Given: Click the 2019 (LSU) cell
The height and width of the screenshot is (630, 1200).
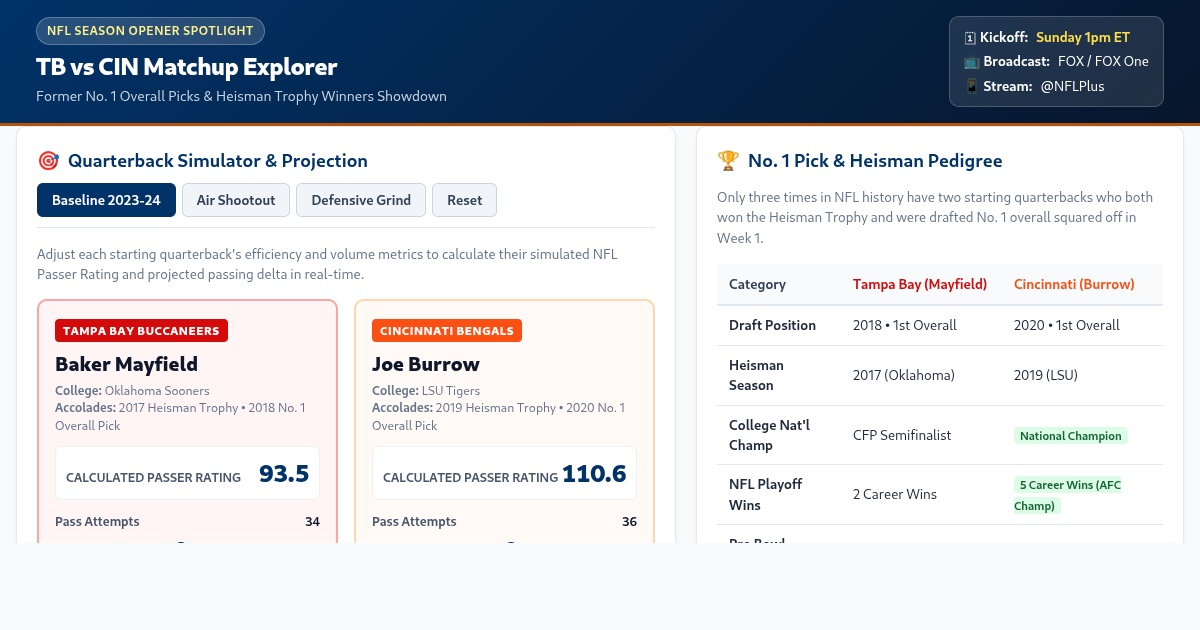Looking at the screenshot, I should pos(1046,375).
